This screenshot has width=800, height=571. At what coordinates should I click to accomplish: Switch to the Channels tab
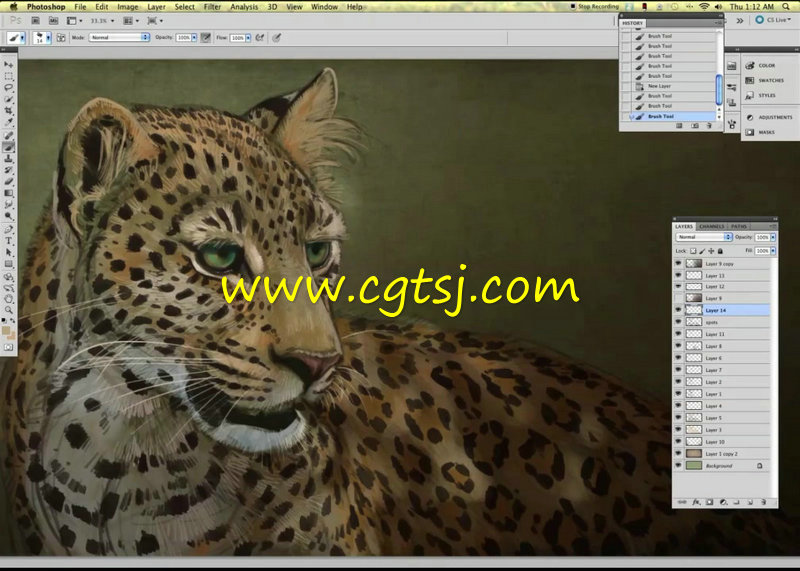coord(712,226)
